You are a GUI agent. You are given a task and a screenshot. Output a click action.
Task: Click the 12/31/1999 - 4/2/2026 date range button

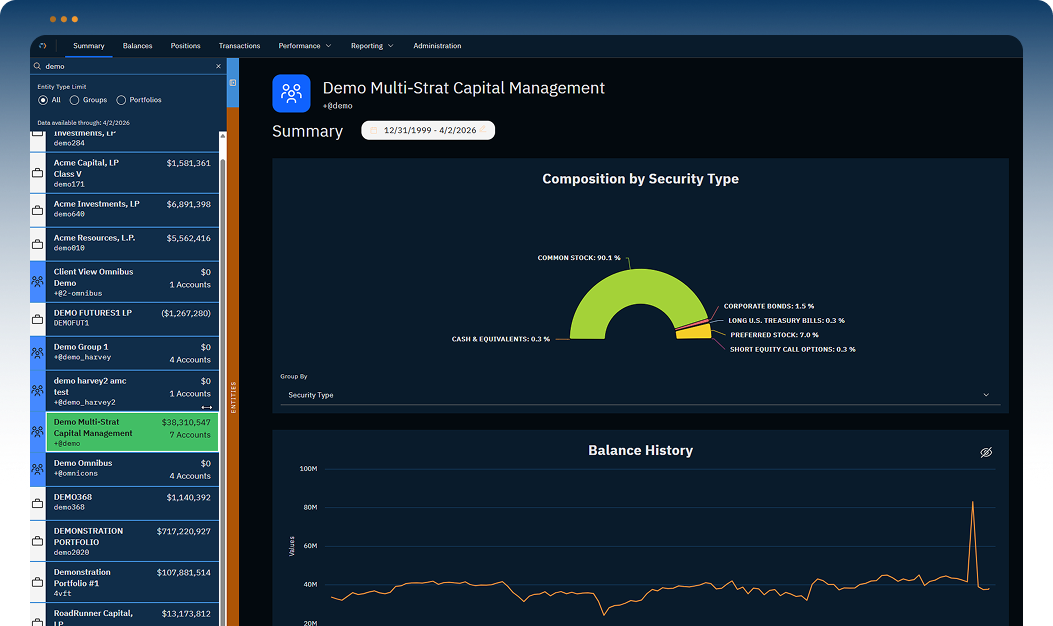coord(428,130)
